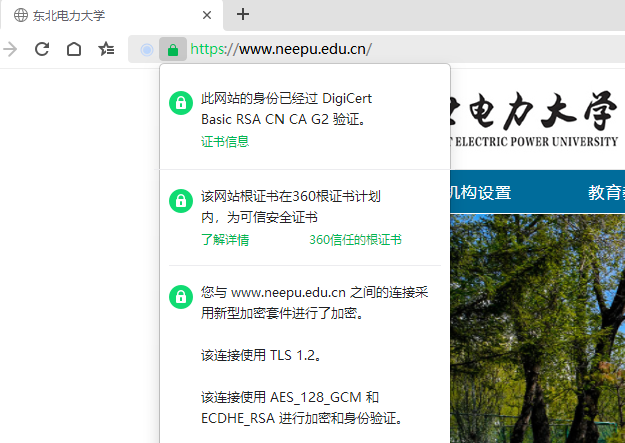This screenshot has width=625, height=443.
Task: Click the campus trees banner photo
Action: pyautogui.click(x=538, y=328)
